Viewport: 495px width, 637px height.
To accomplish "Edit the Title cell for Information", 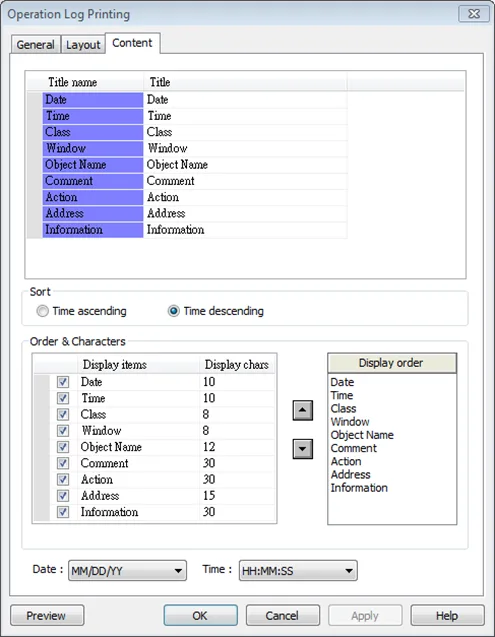I will pyautogui.click(x=245, y=230).
